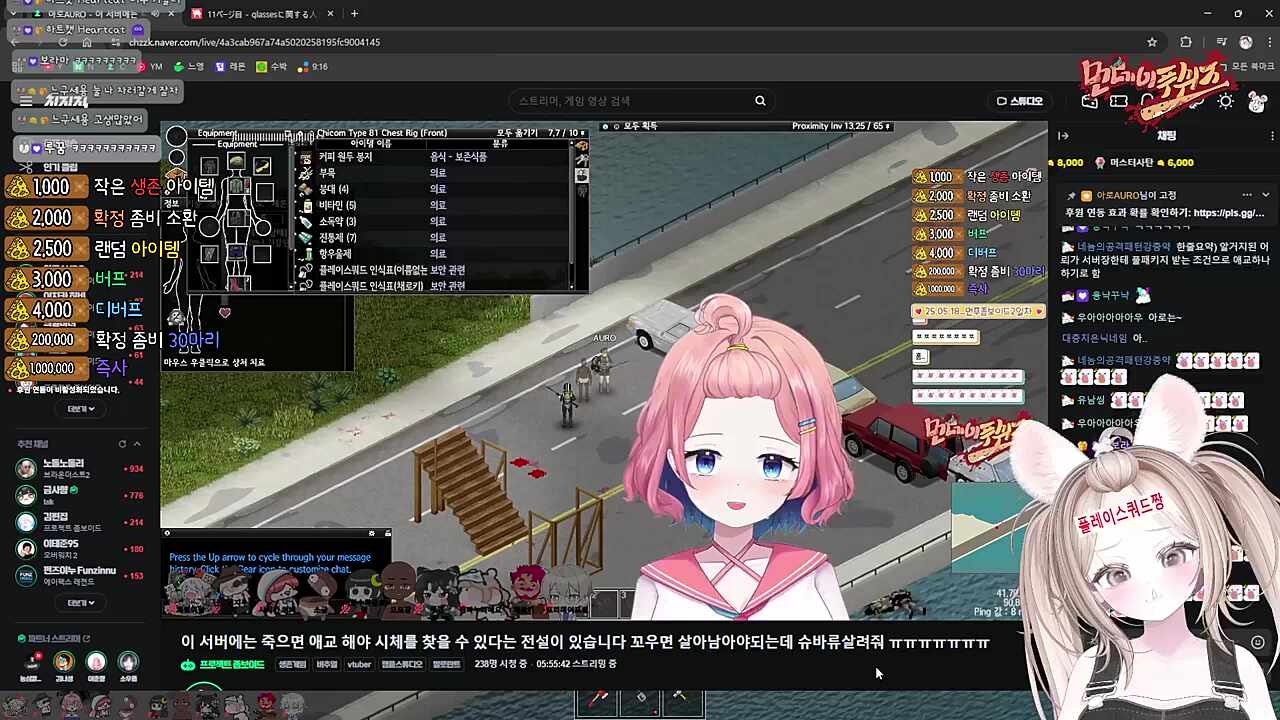Select the 진통제 (7) inventory row
Image resolution: width=1280 pixels, height=720 pixels.
click(433, 237)
